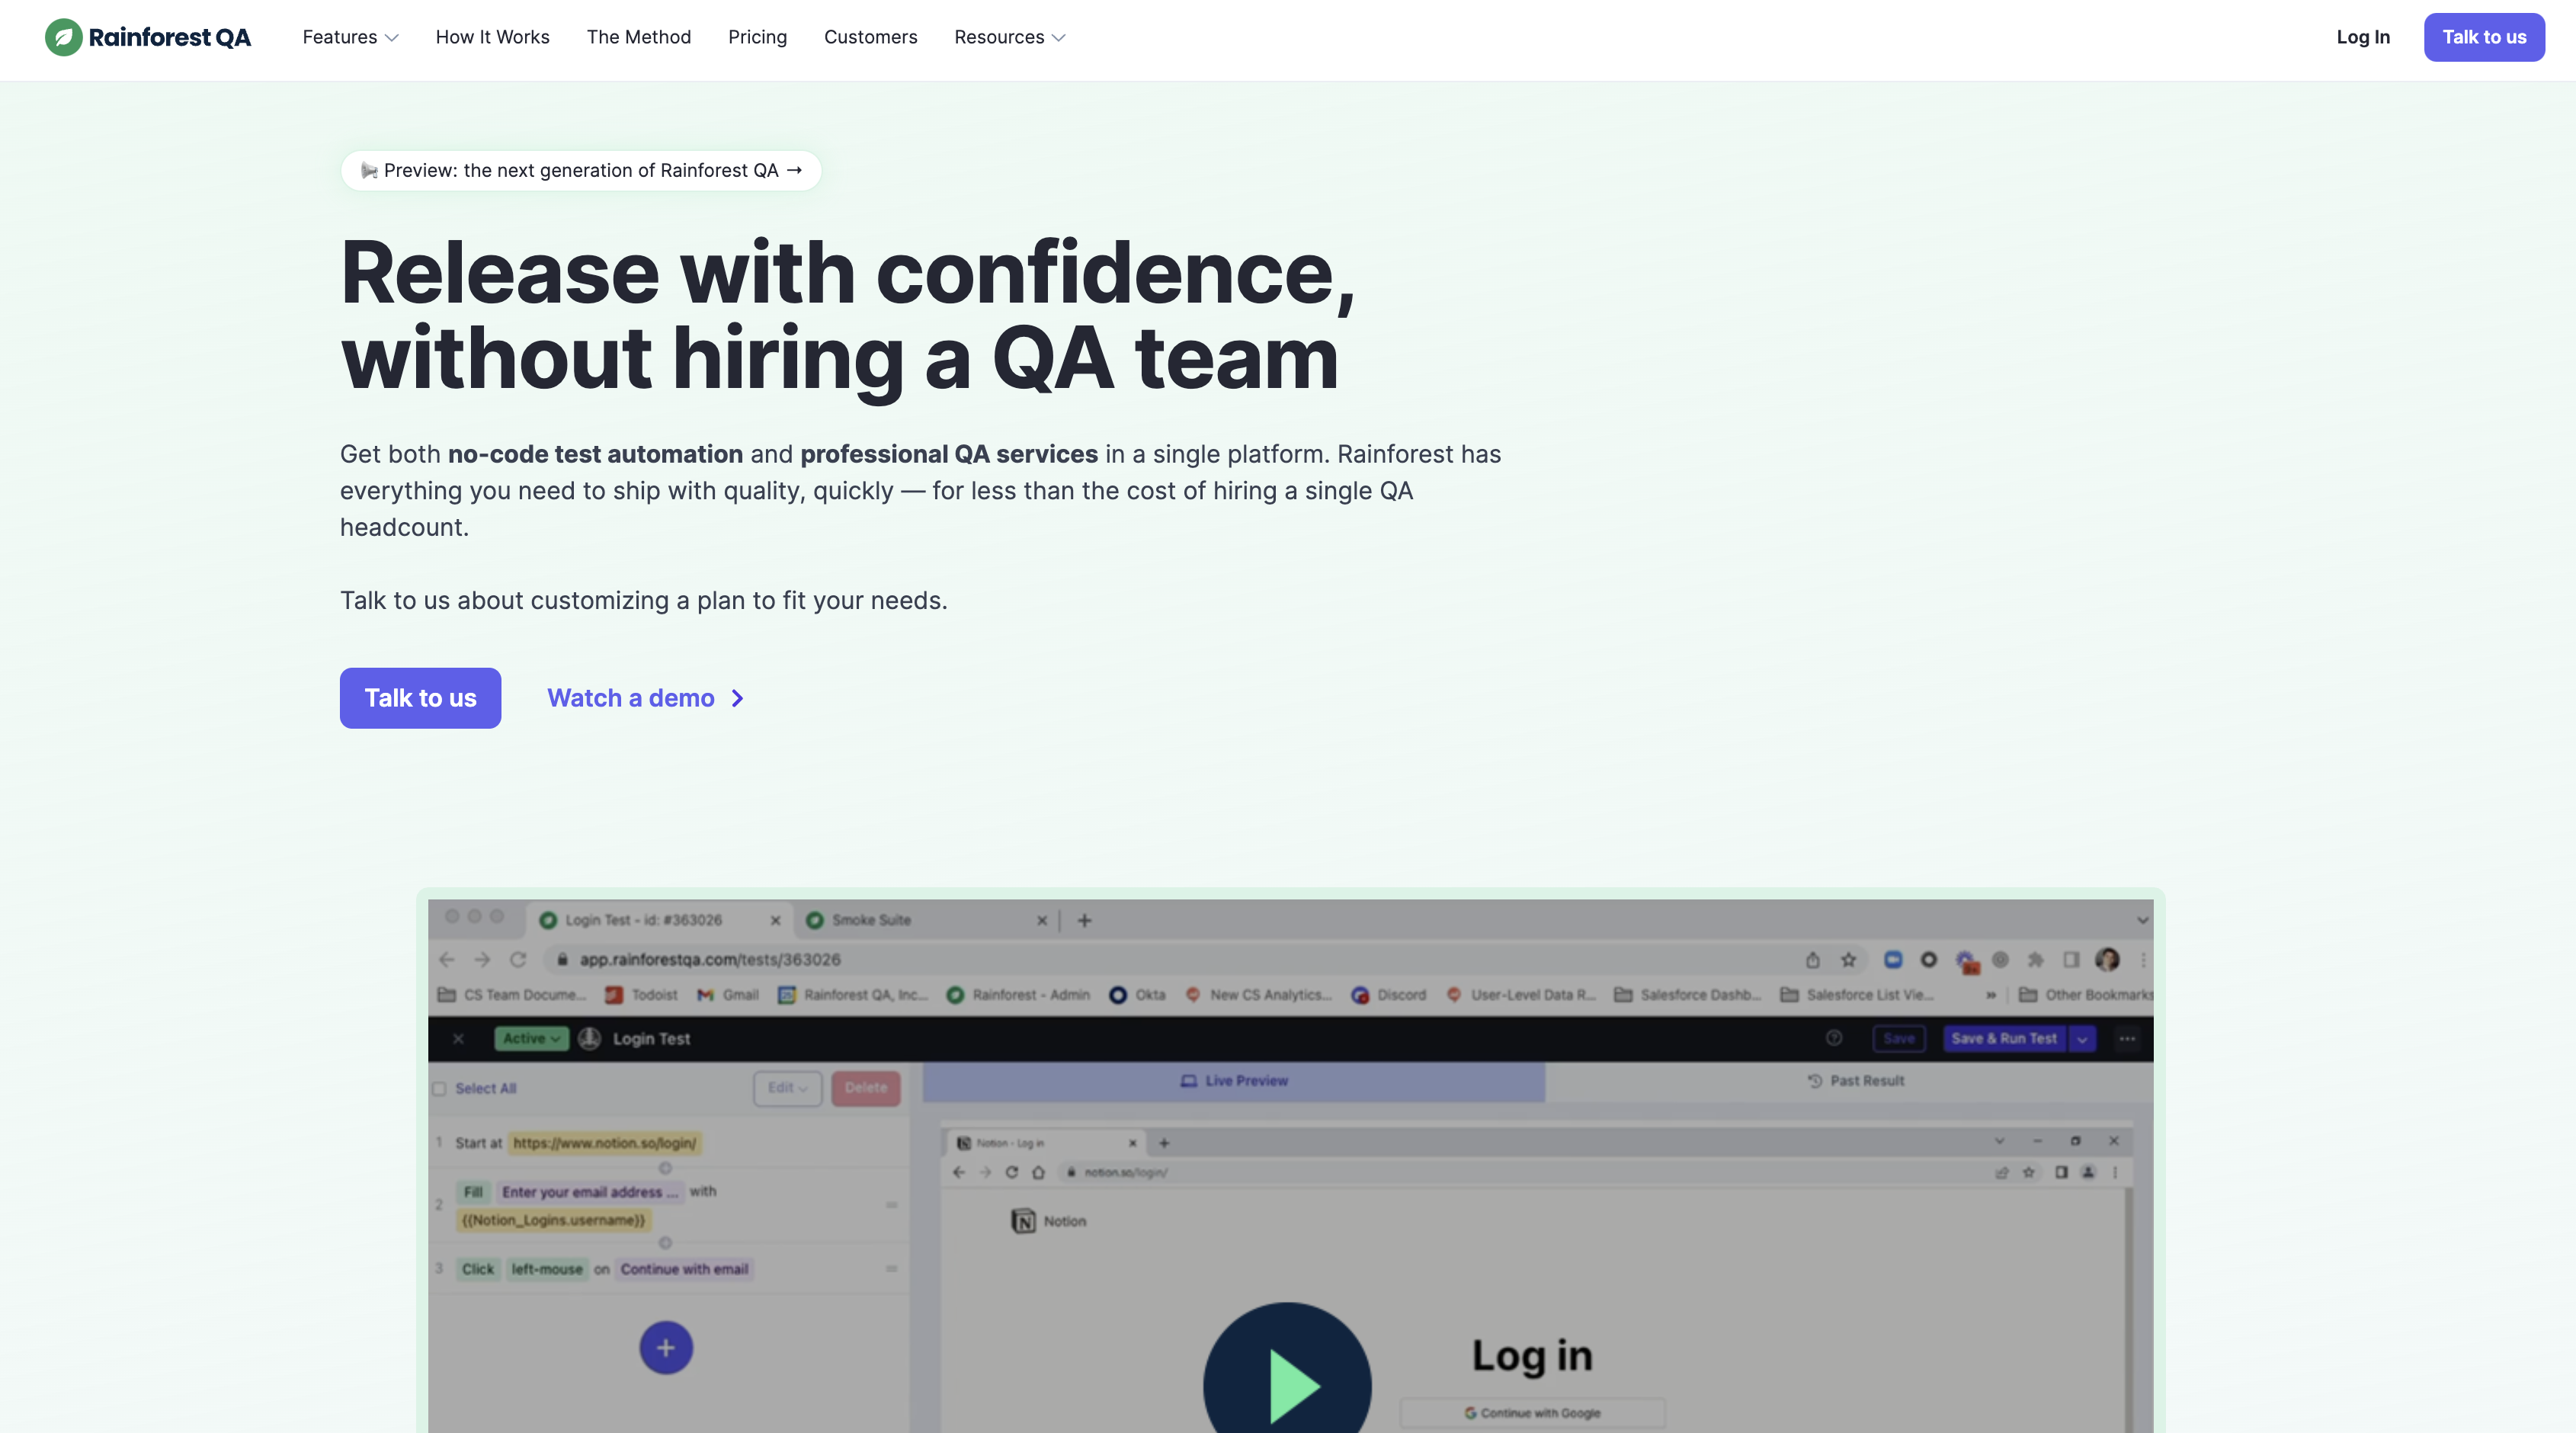Select Customers in the navigation menu
Viewport: 2576px width, 1433px height.
(870, 37)
